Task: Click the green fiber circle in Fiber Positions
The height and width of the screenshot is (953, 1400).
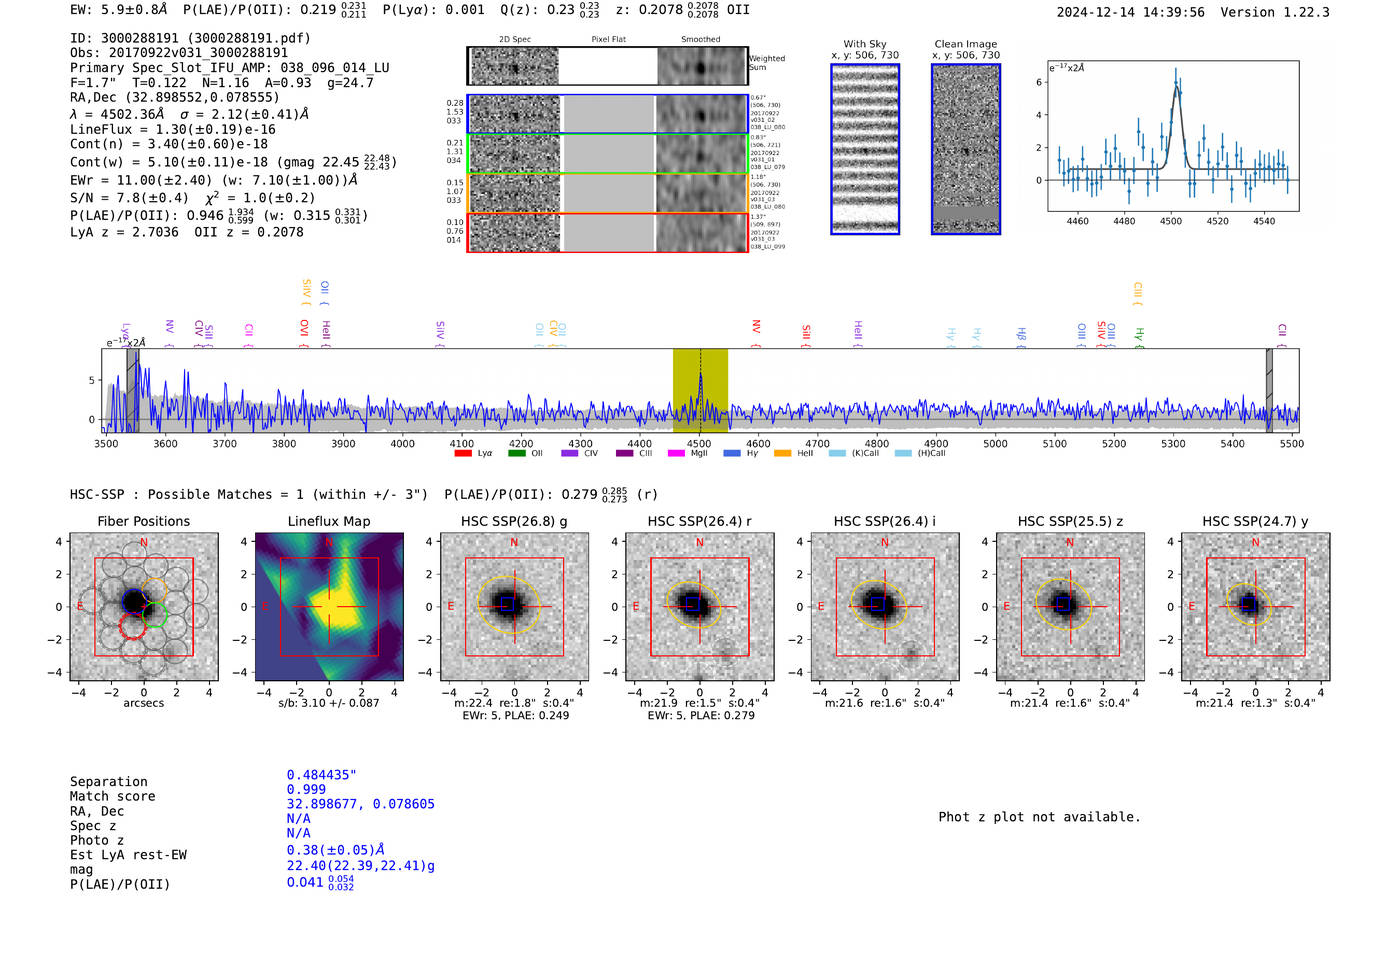Action: (x=153, y=614)
